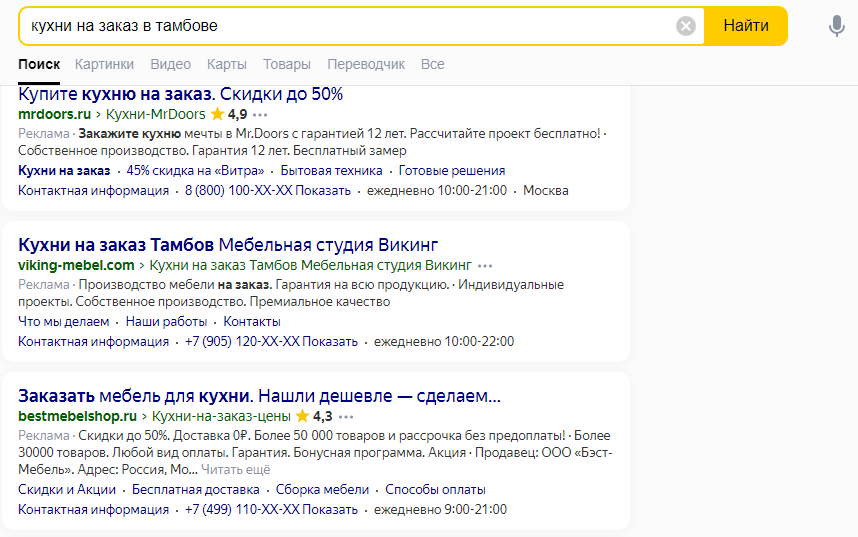Open the Кухни-MrDoors breadcrumb link

pos(155,114)
